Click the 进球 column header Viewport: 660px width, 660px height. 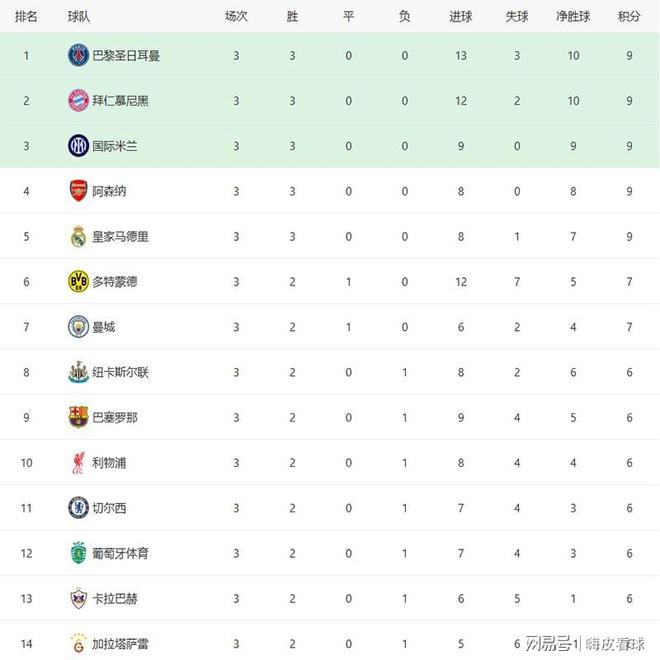[460, 16]
